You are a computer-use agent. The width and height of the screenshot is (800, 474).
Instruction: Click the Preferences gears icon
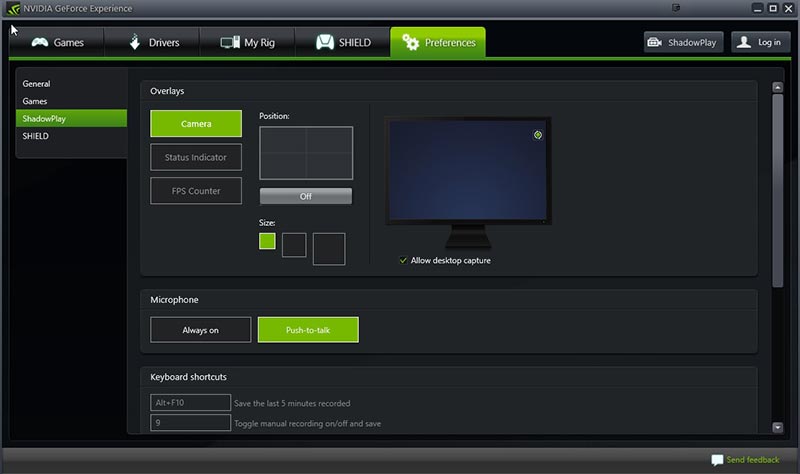tap(410, 43)
